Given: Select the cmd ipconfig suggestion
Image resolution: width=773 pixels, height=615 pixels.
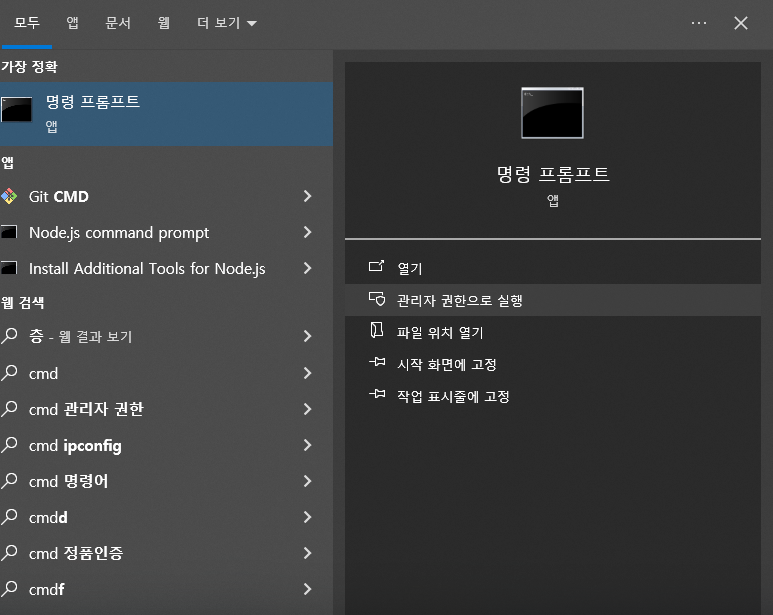Looking at the screenshot, I should pos(166,445).
